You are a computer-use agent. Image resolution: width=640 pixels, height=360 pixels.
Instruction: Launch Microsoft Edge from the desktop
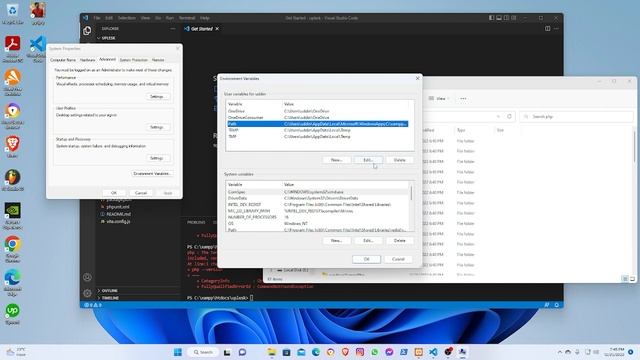(13, 282)
